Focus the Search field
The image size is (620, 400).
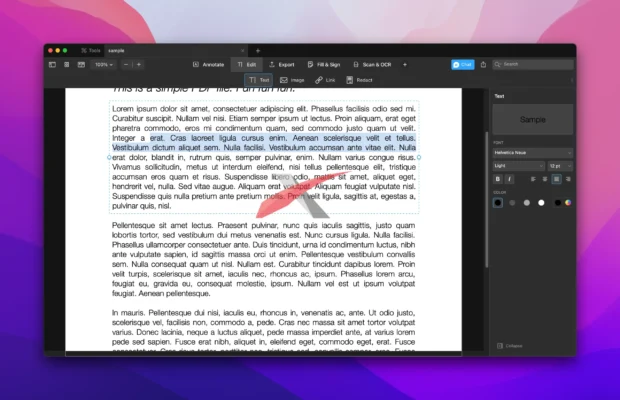(x=533, y=64)
